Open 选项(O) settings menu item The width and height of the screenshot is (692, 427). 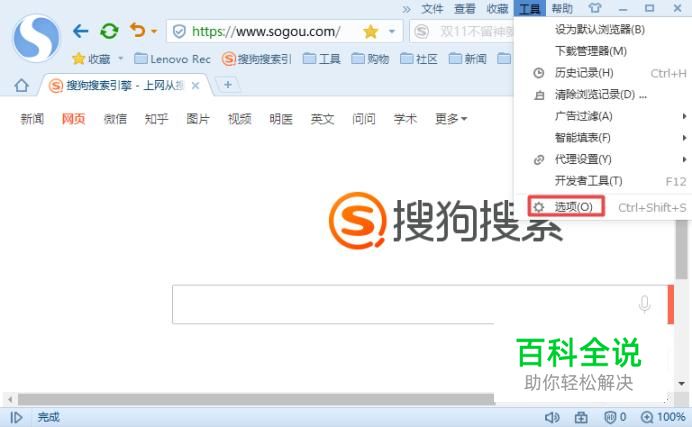[x=601, y=207]
